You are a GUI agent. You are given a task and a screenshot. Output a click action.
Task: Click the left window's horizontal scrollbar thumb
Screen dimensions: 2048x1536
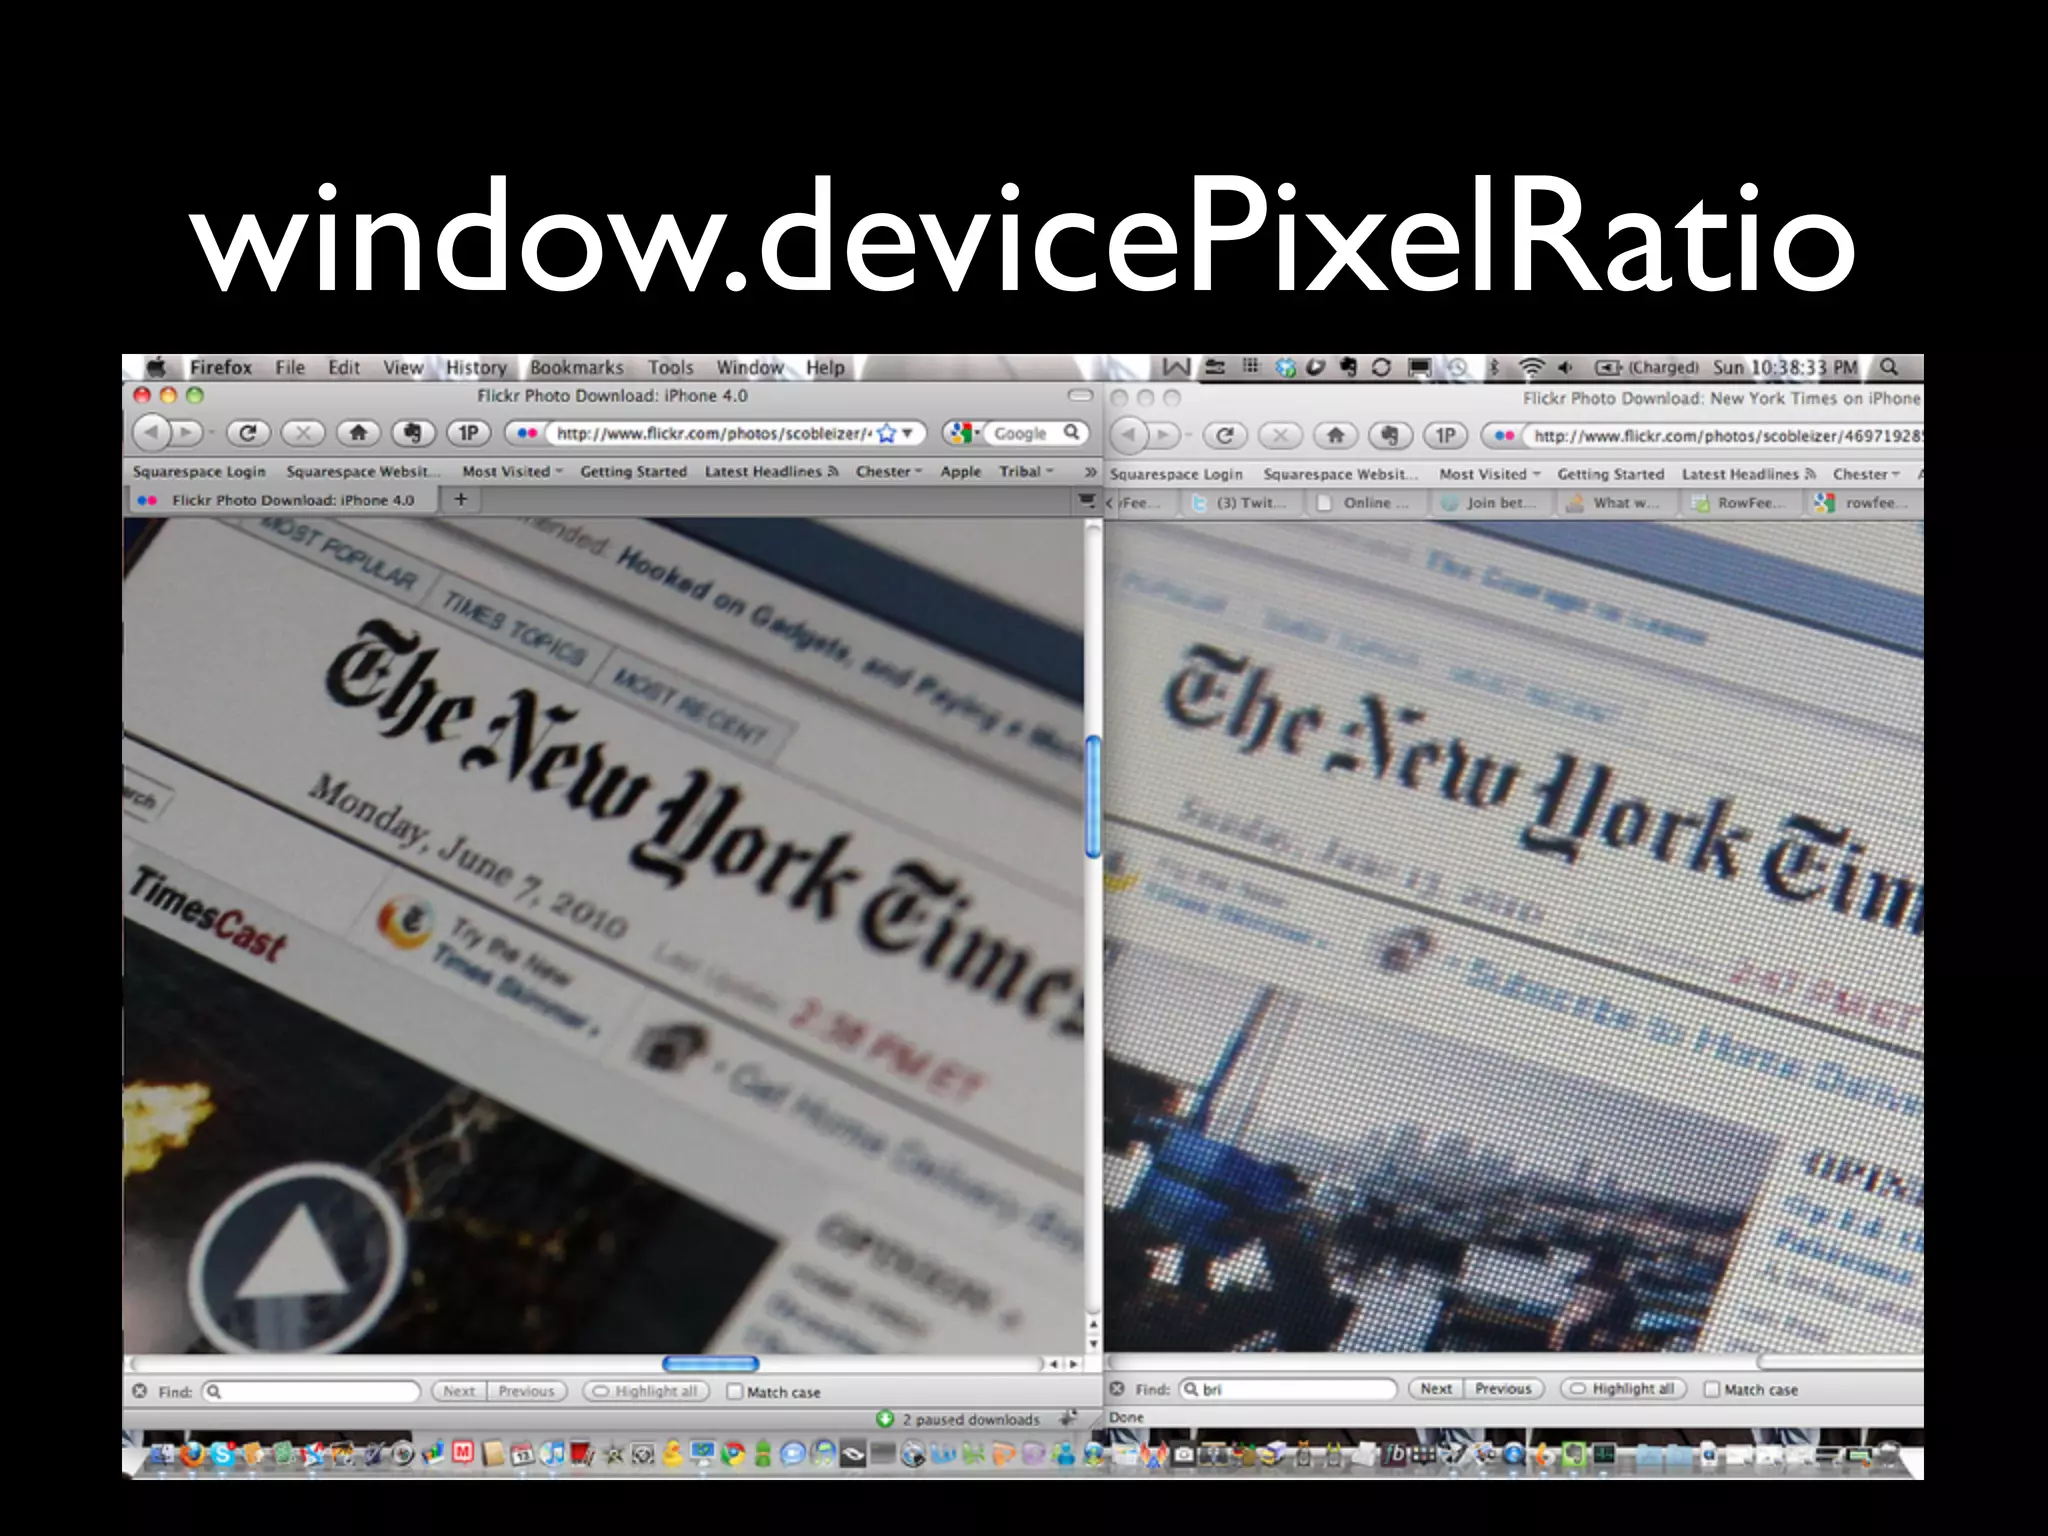click(710, 1363)
